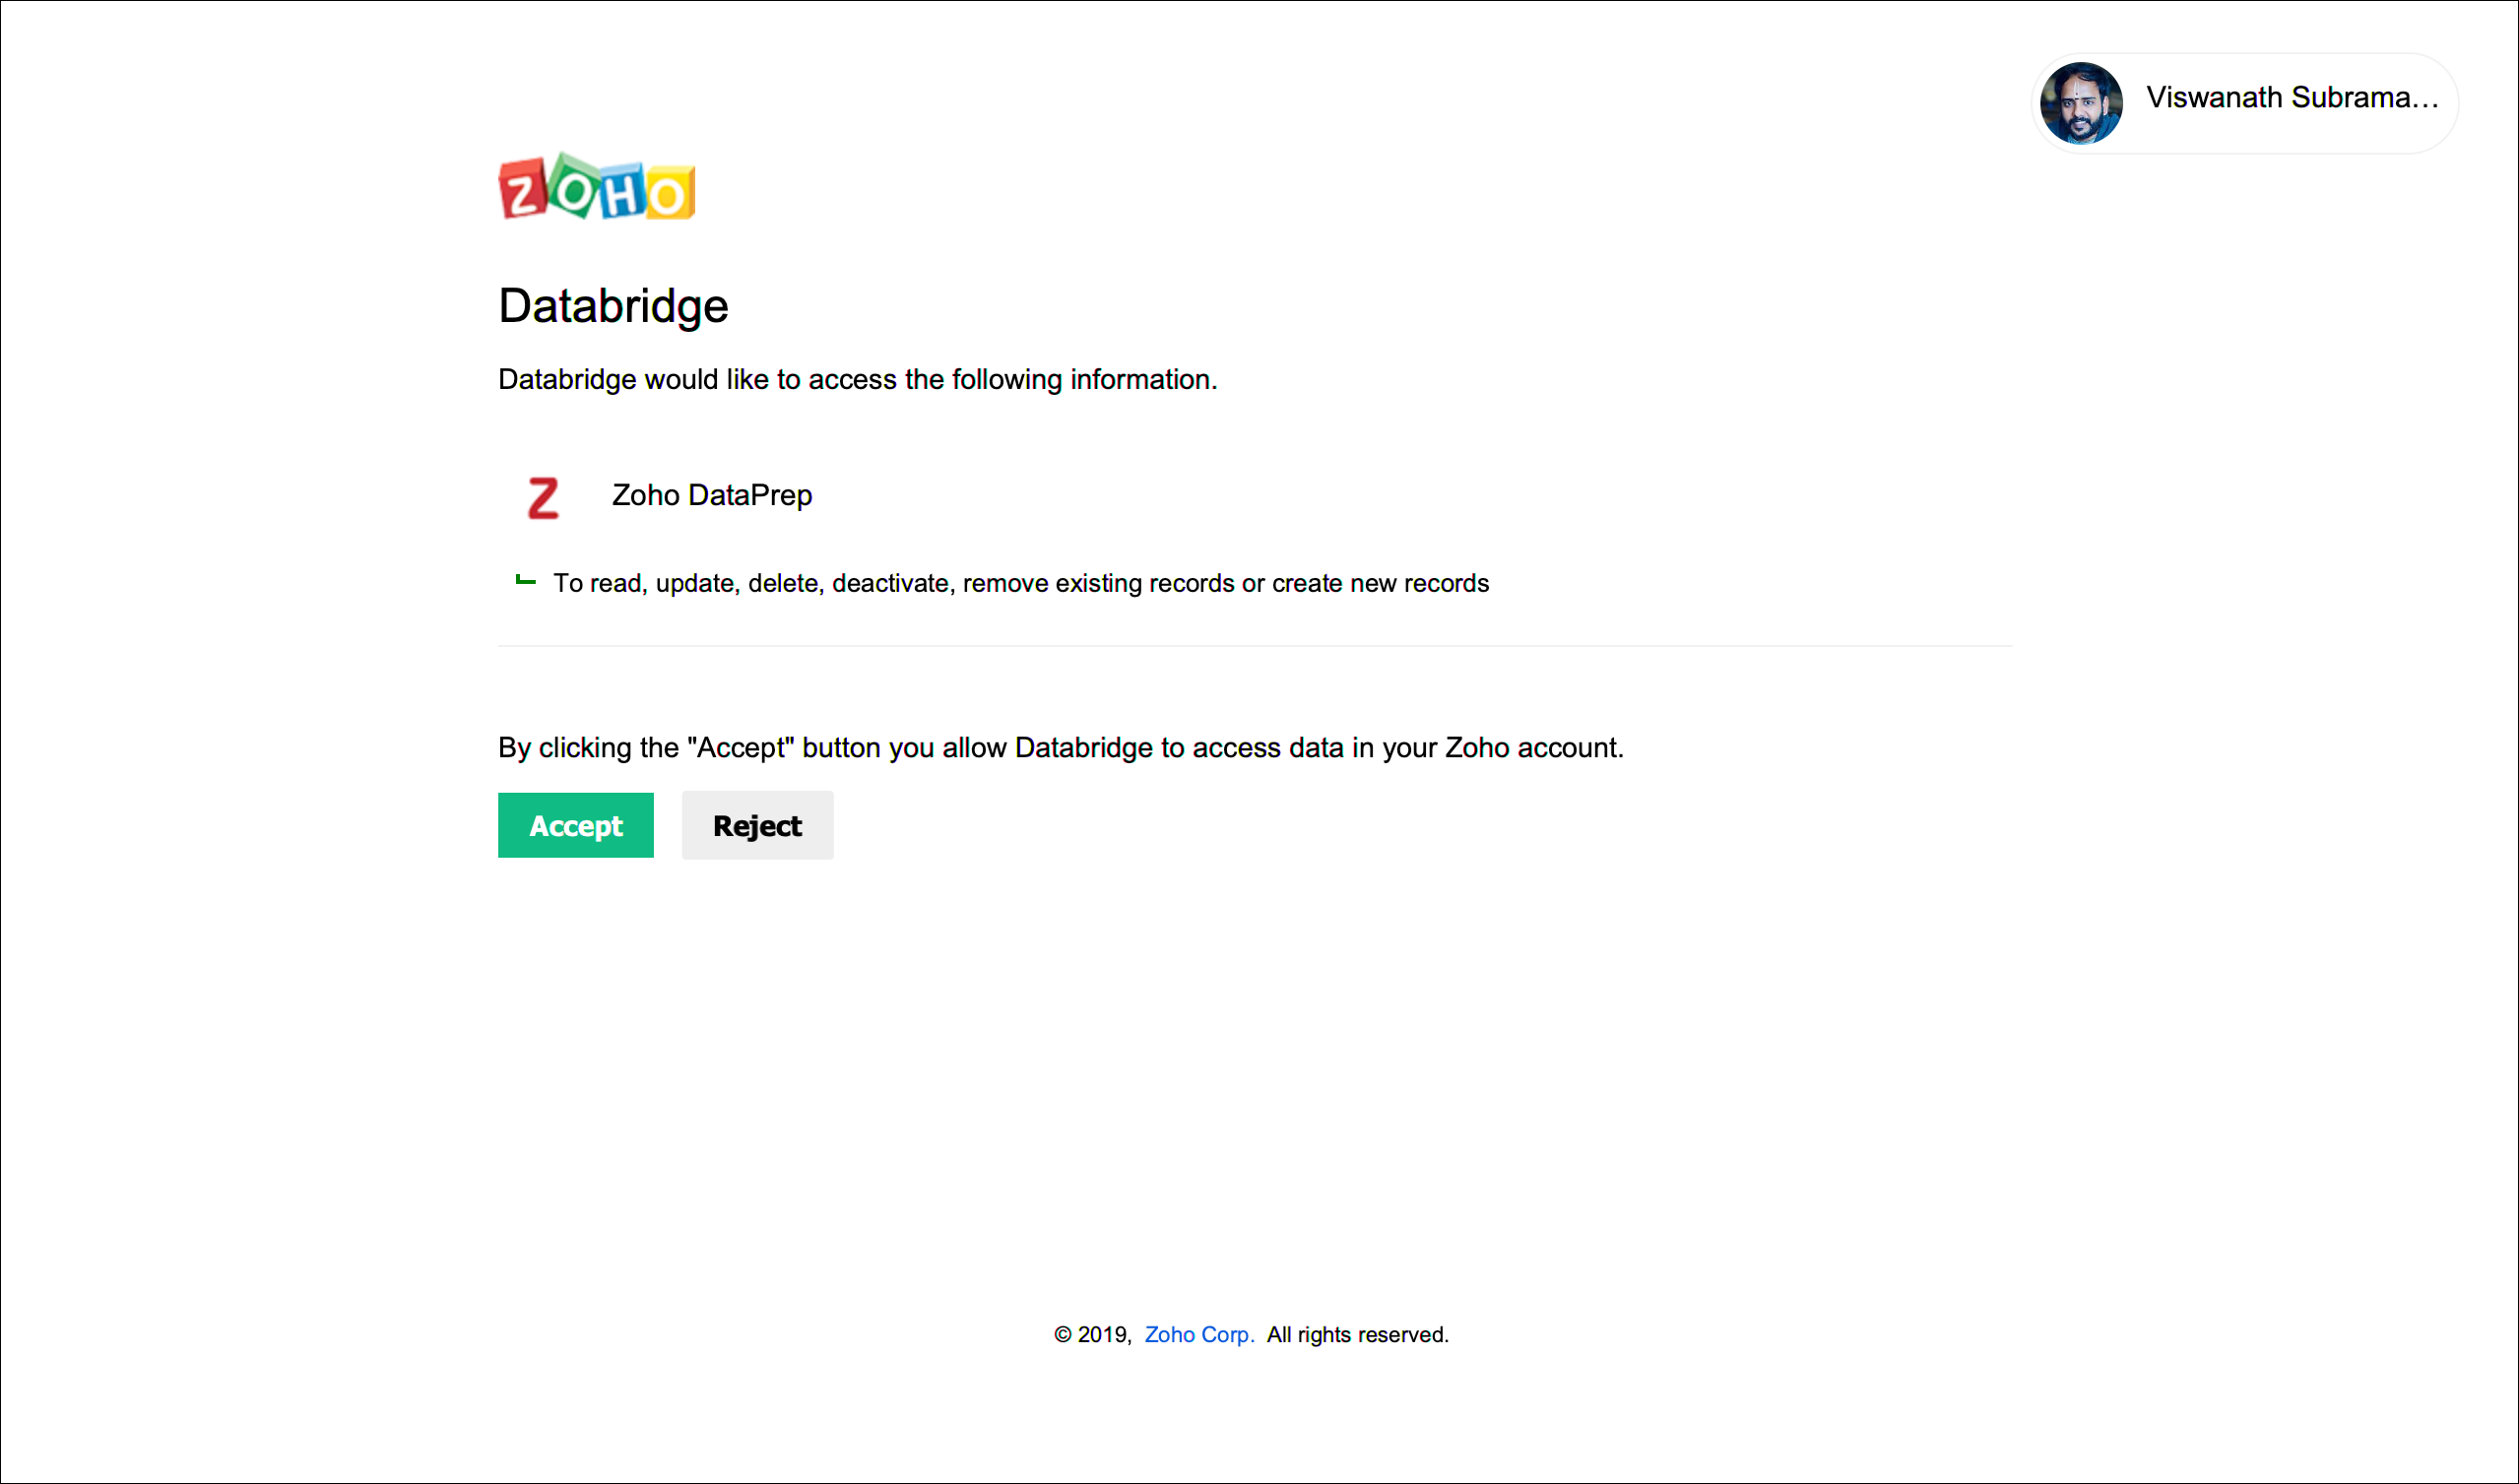Click the red Zoho DataPrep Z icon

click(542, 497)
